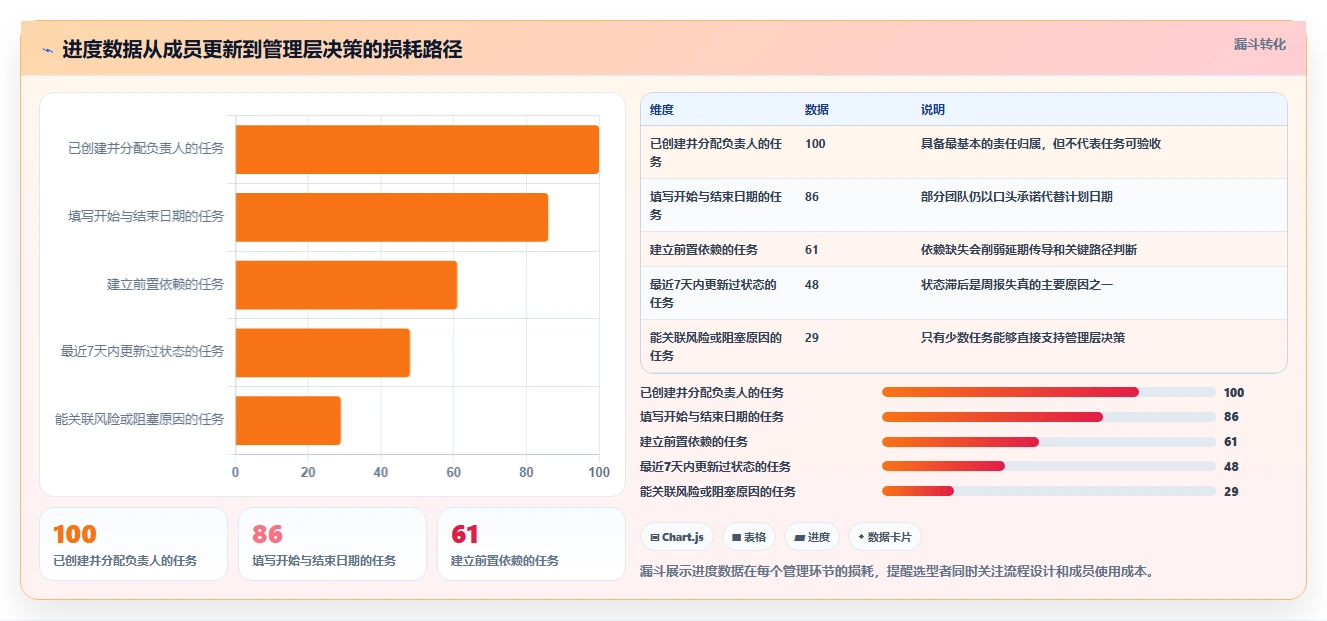This screenshot has height=621, width=1327.
Task: Select the 表格 chip
Action: click(749, 537)
